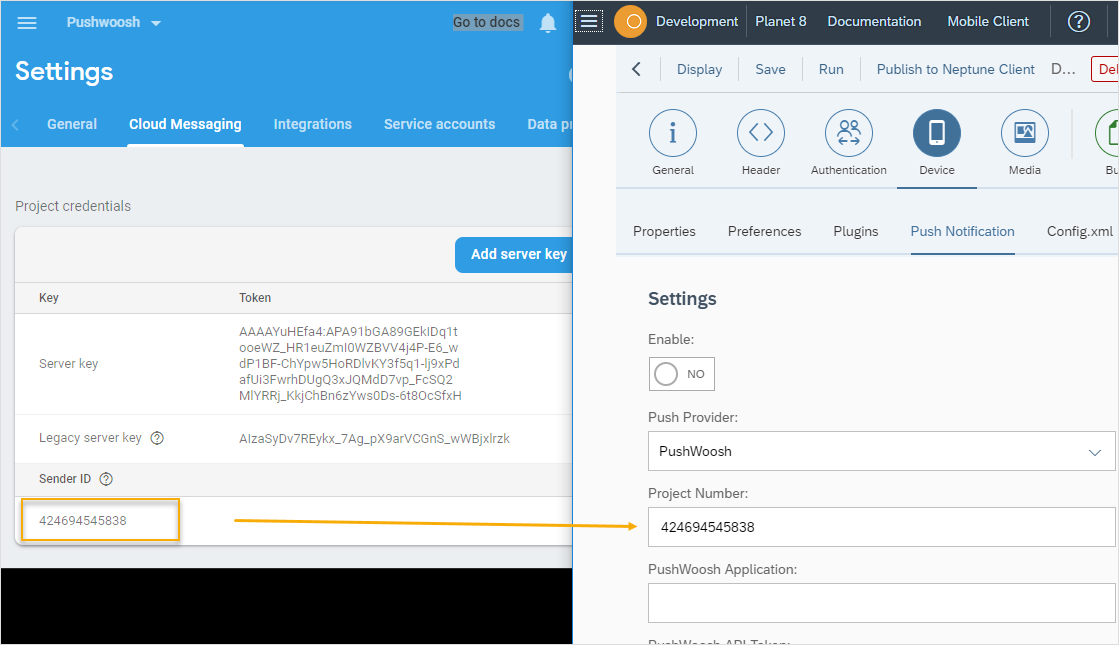This screenshot has height=645, width=1119.
Task: Click the back arrow in toolbar
Action: coord(637,69)
